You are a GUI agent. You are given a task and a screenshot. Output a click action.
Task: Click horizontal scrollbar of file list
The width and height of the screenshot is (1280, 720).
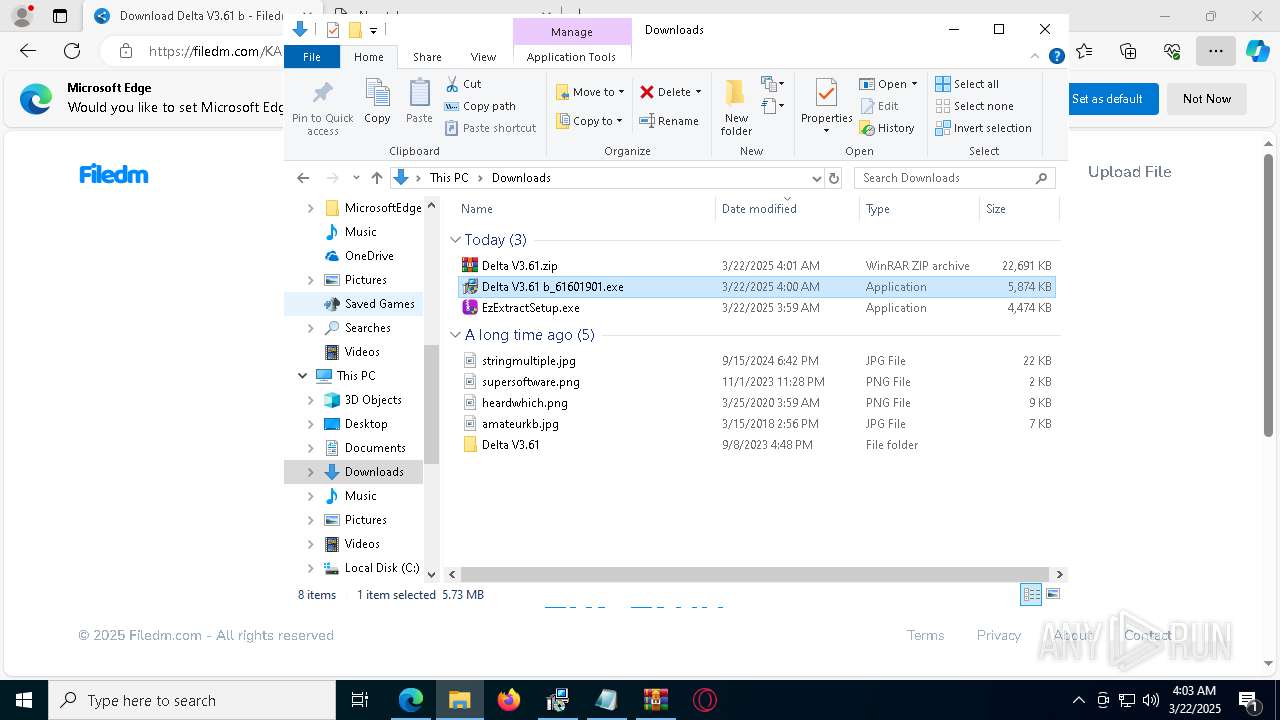755,574
